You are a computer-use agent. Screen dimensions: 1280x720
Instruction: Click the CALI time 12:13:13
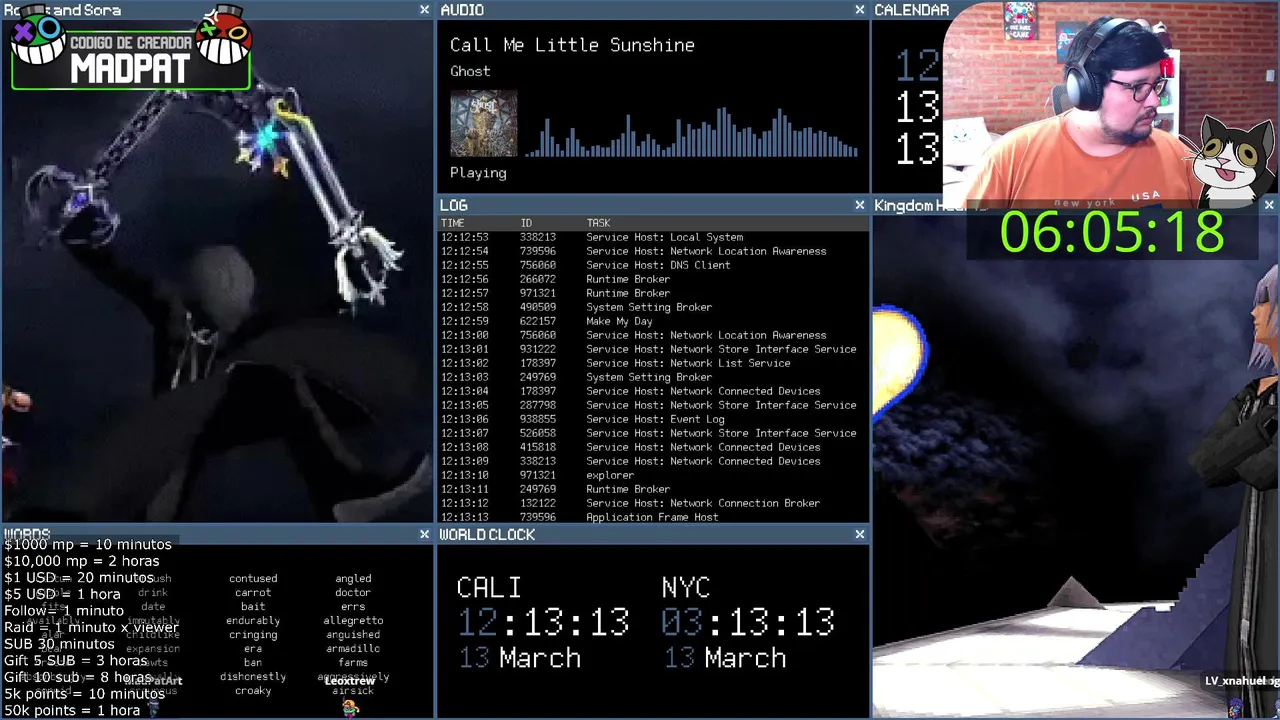point(543,622)
